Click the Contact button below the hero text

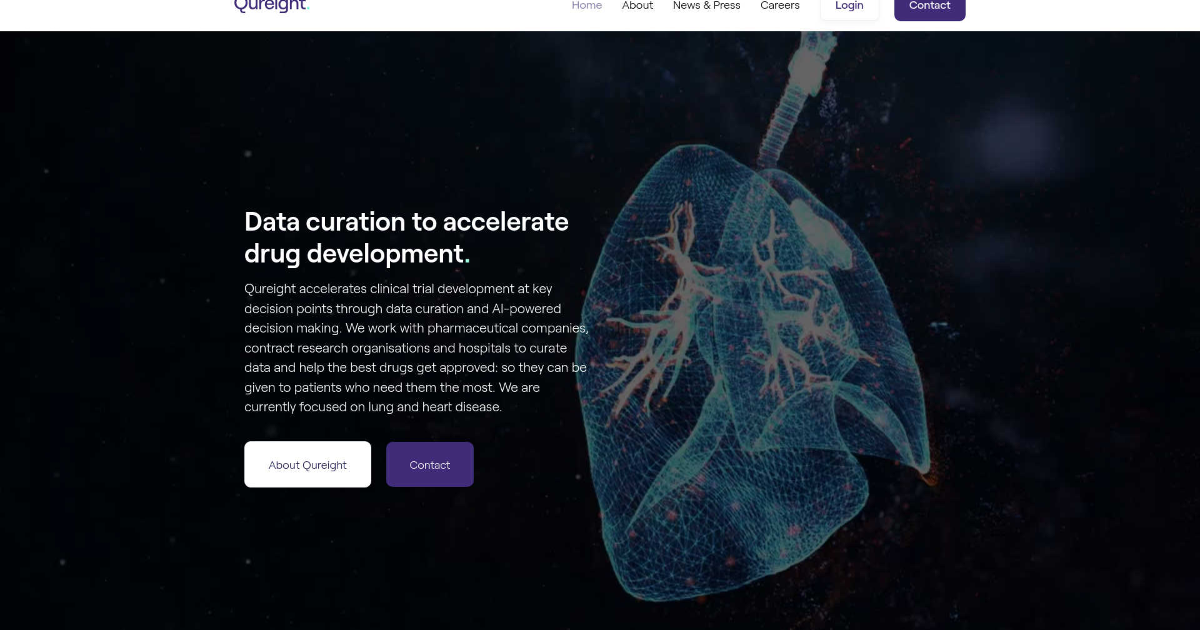(429, 464)
